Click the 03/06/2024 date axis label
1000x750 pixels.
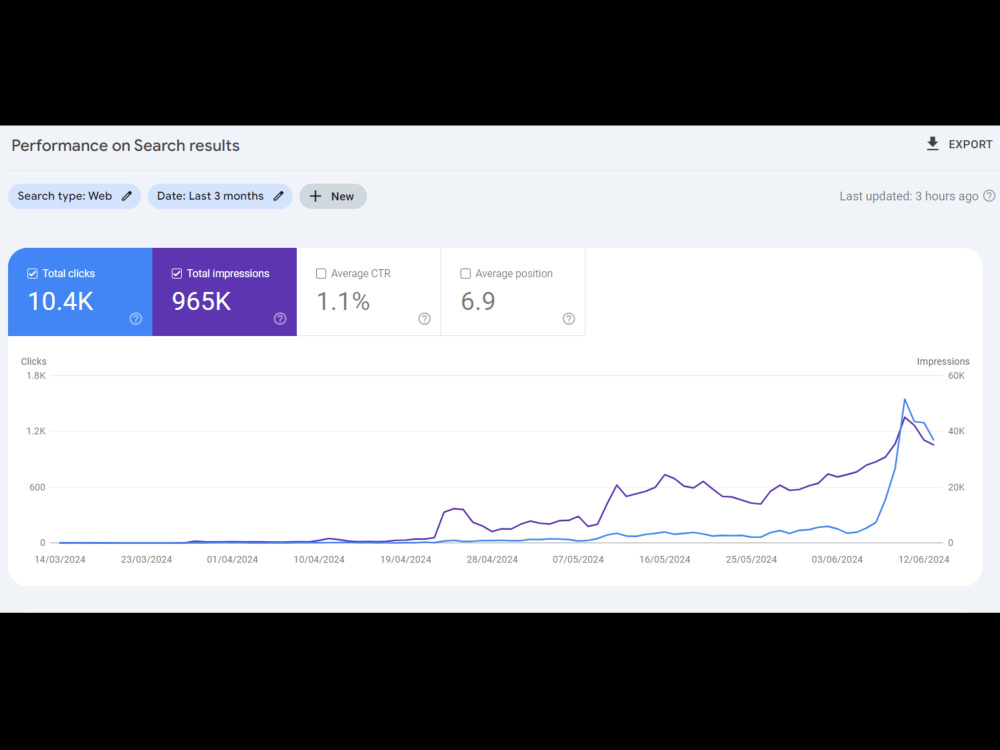pyautogui.click(x=837, y=559)
